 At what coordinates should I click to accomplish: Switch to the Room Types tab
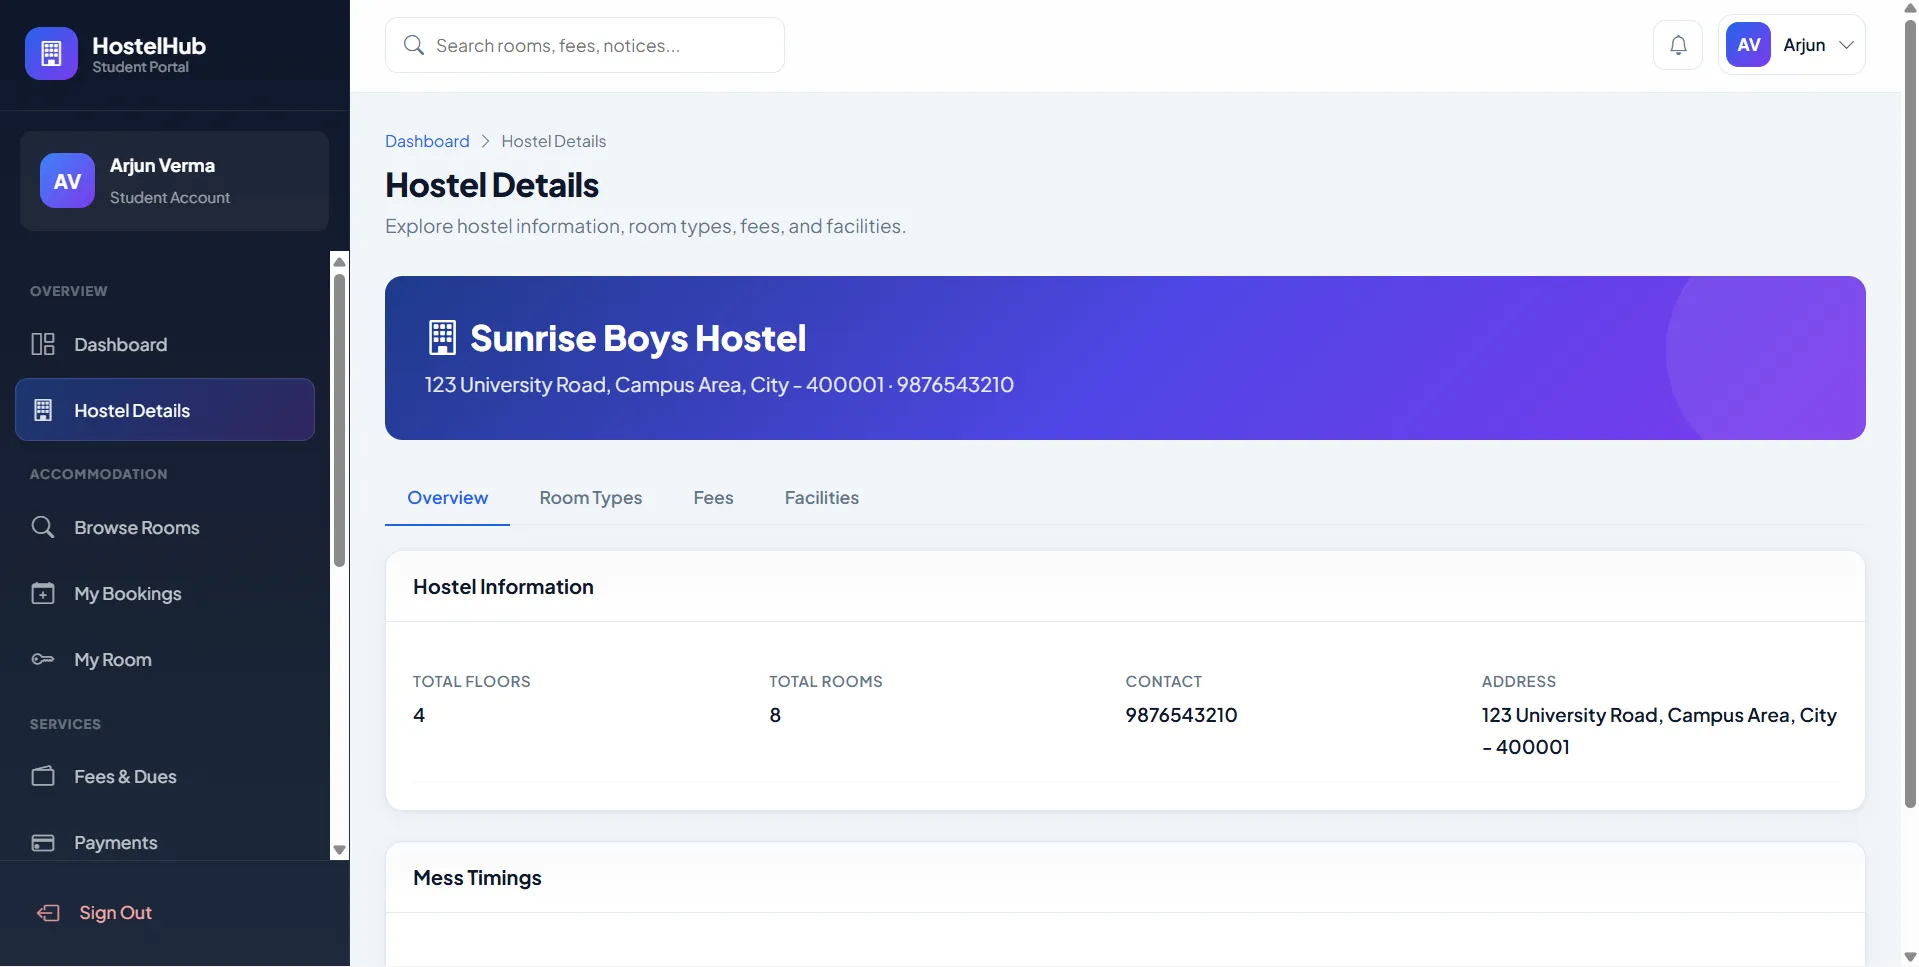[591, 498]
